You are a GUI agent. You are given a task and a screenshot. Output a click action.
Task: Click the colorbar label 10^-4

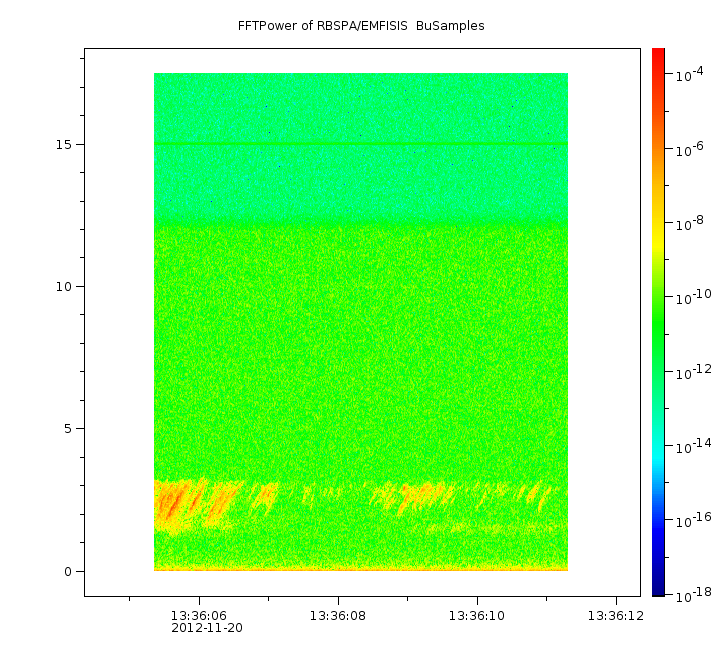[692, 75]
